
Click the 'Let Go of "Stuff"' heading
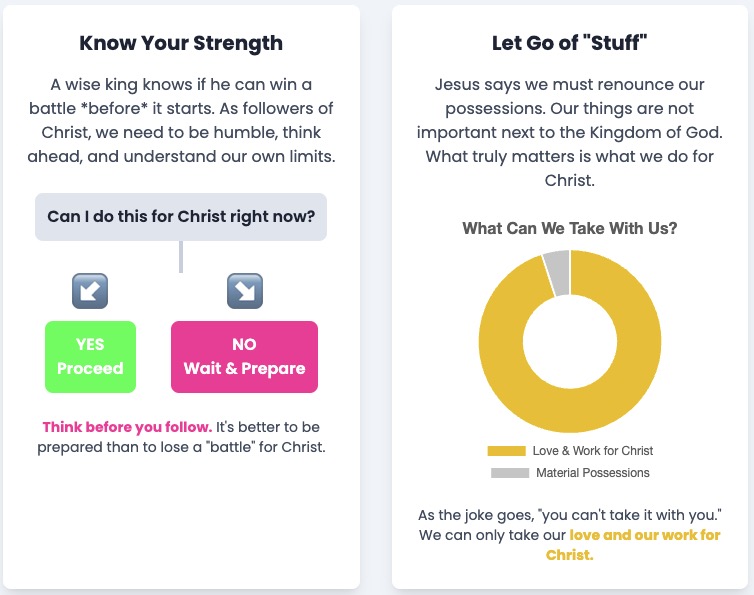coord(570,43)
